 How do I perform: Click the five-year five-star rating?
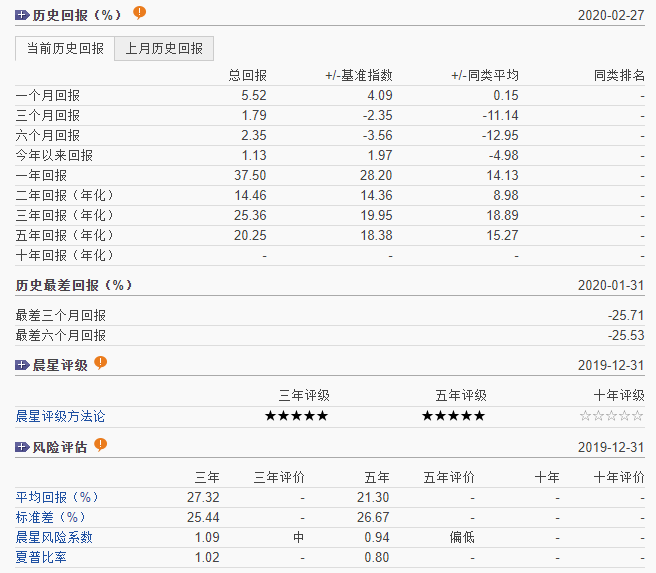[x=453, y=416]
